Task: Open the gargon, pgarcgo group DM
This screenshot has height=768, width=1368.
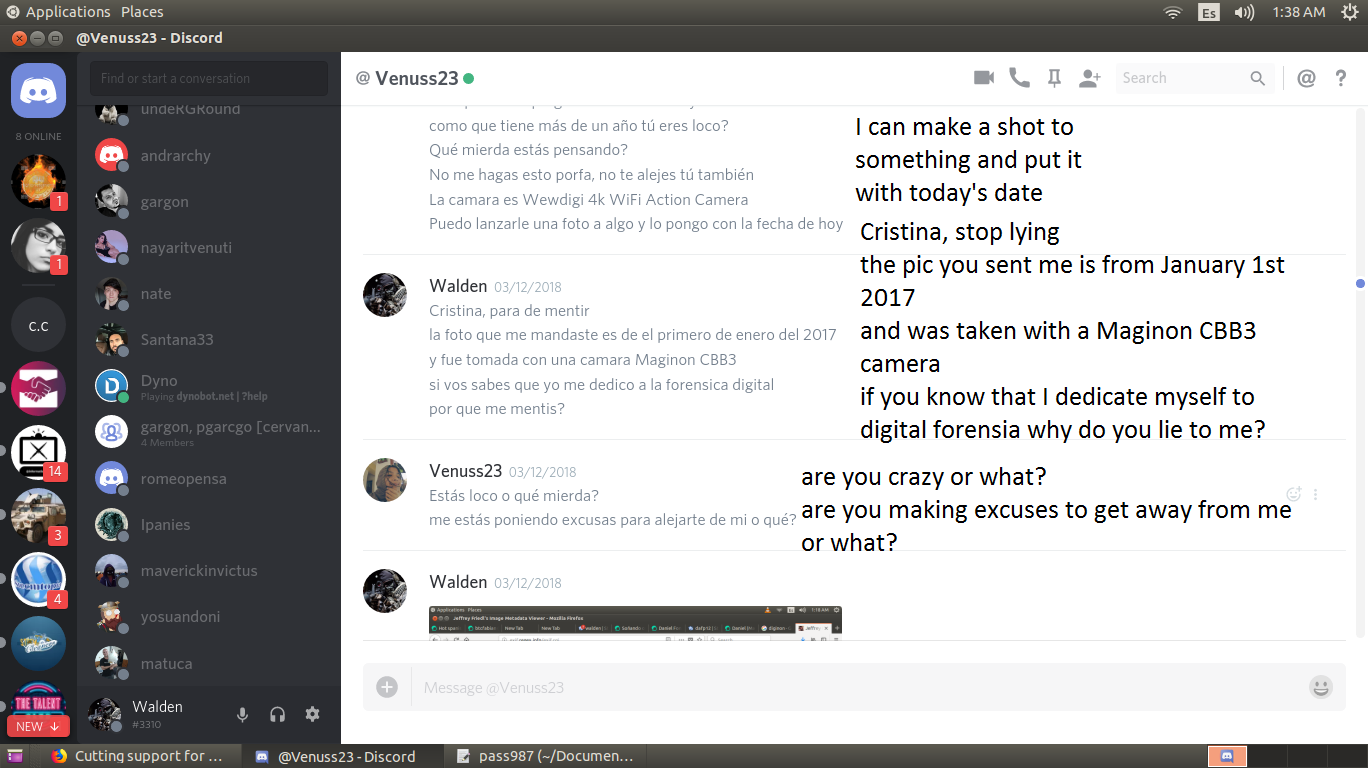Action: 209,432
